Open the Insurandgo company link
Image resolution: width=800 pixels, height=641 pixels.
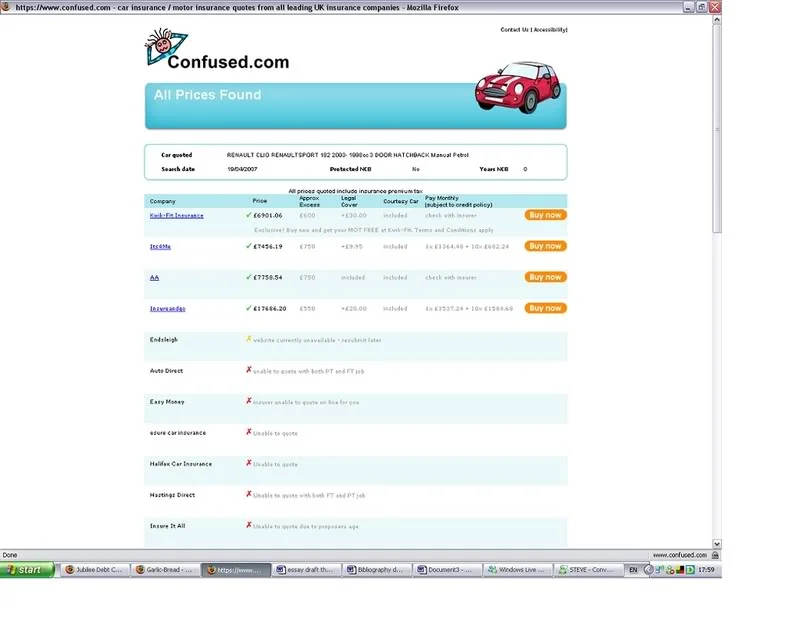coord(167,309)
